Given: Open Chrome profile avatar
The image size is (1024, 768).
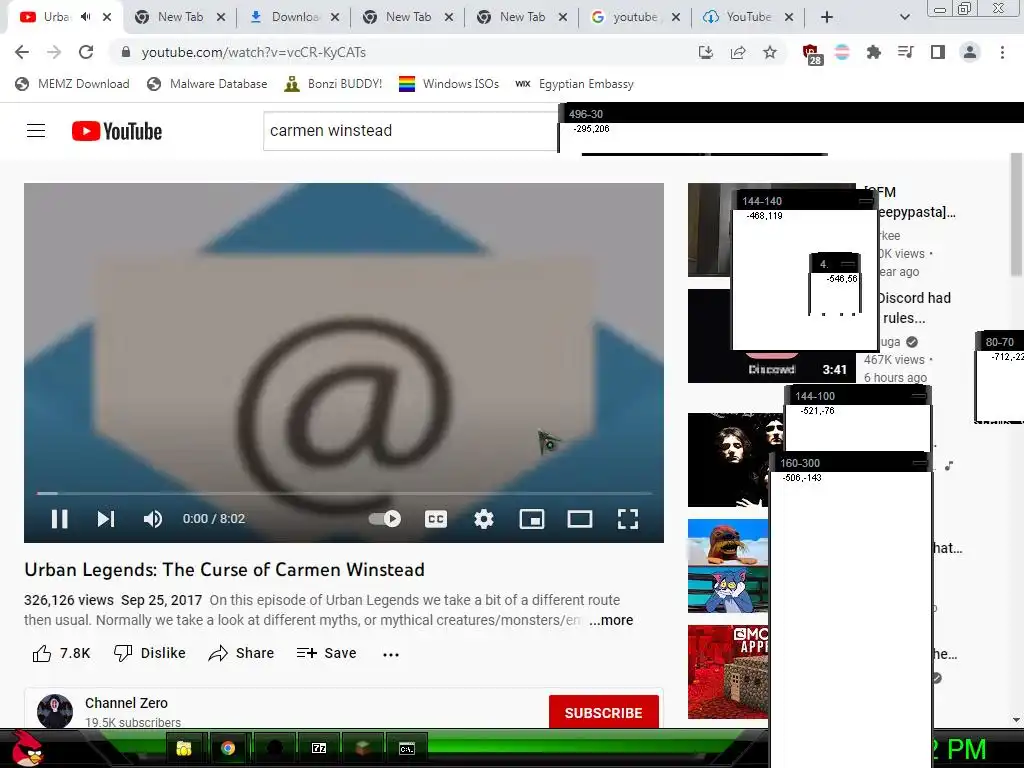Looking at the screenshot, I should (970, 52).
